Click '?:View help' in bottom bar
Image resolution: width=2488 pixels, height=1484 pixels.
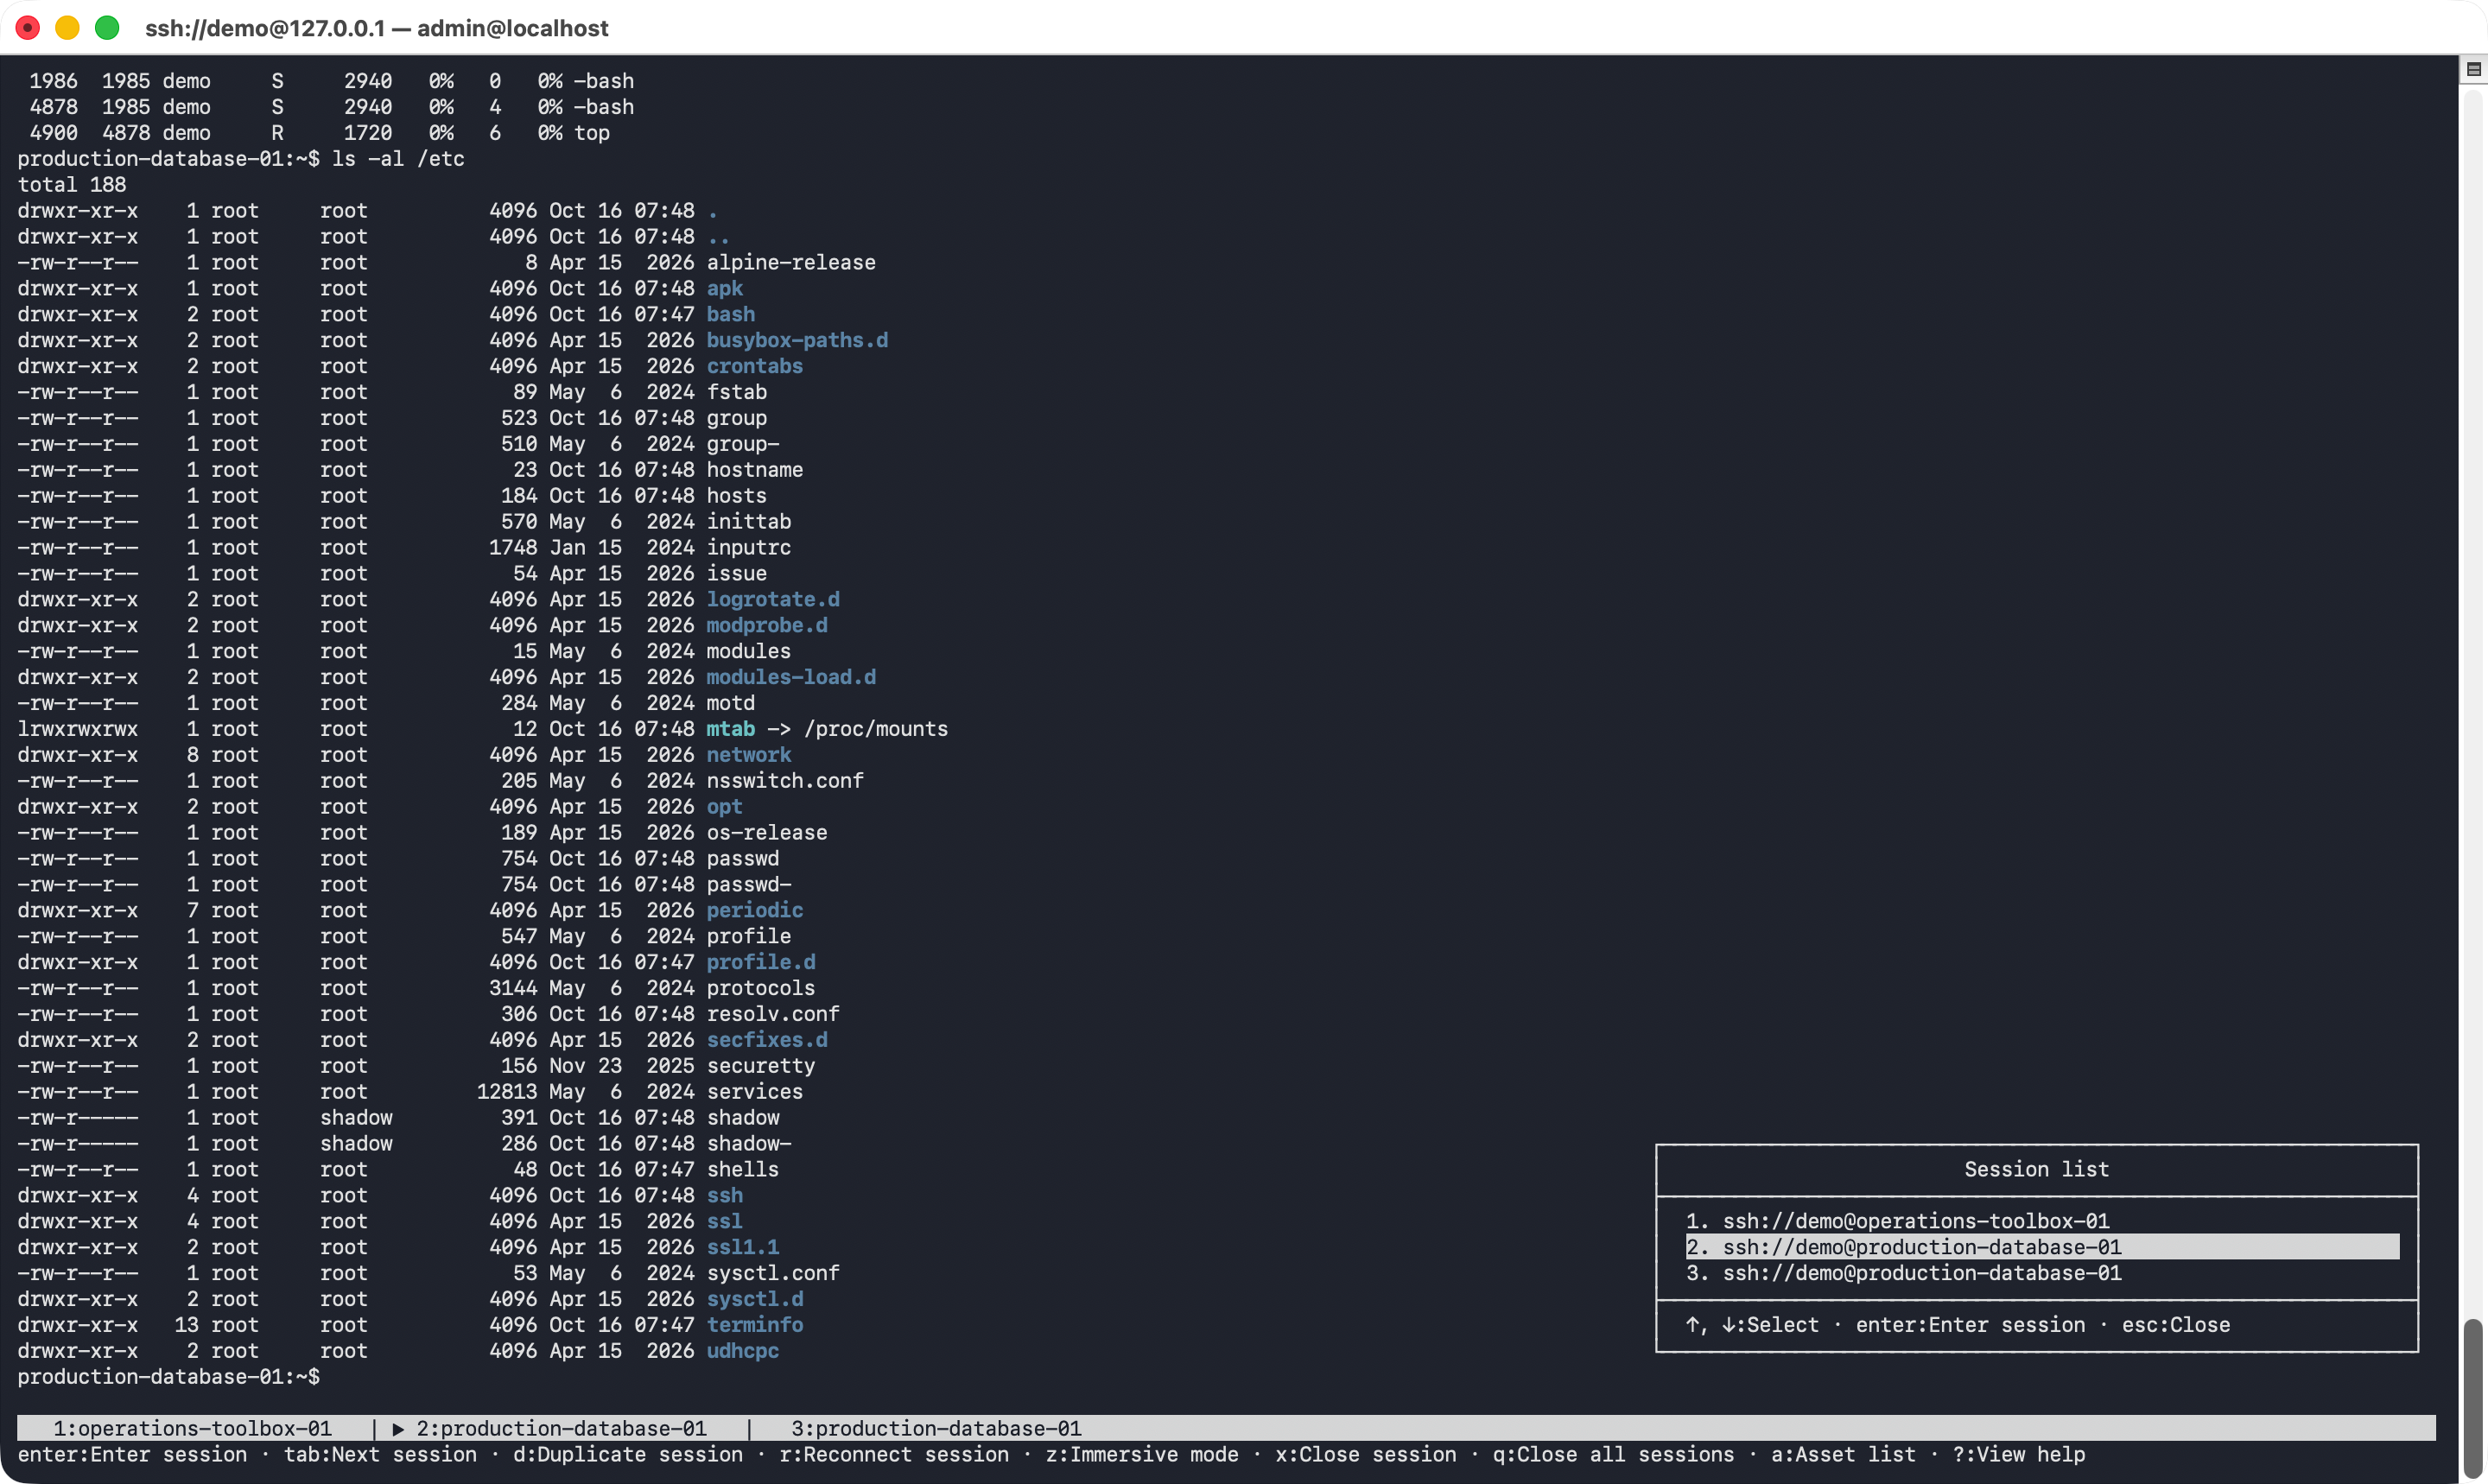tap(2019, 1454)
